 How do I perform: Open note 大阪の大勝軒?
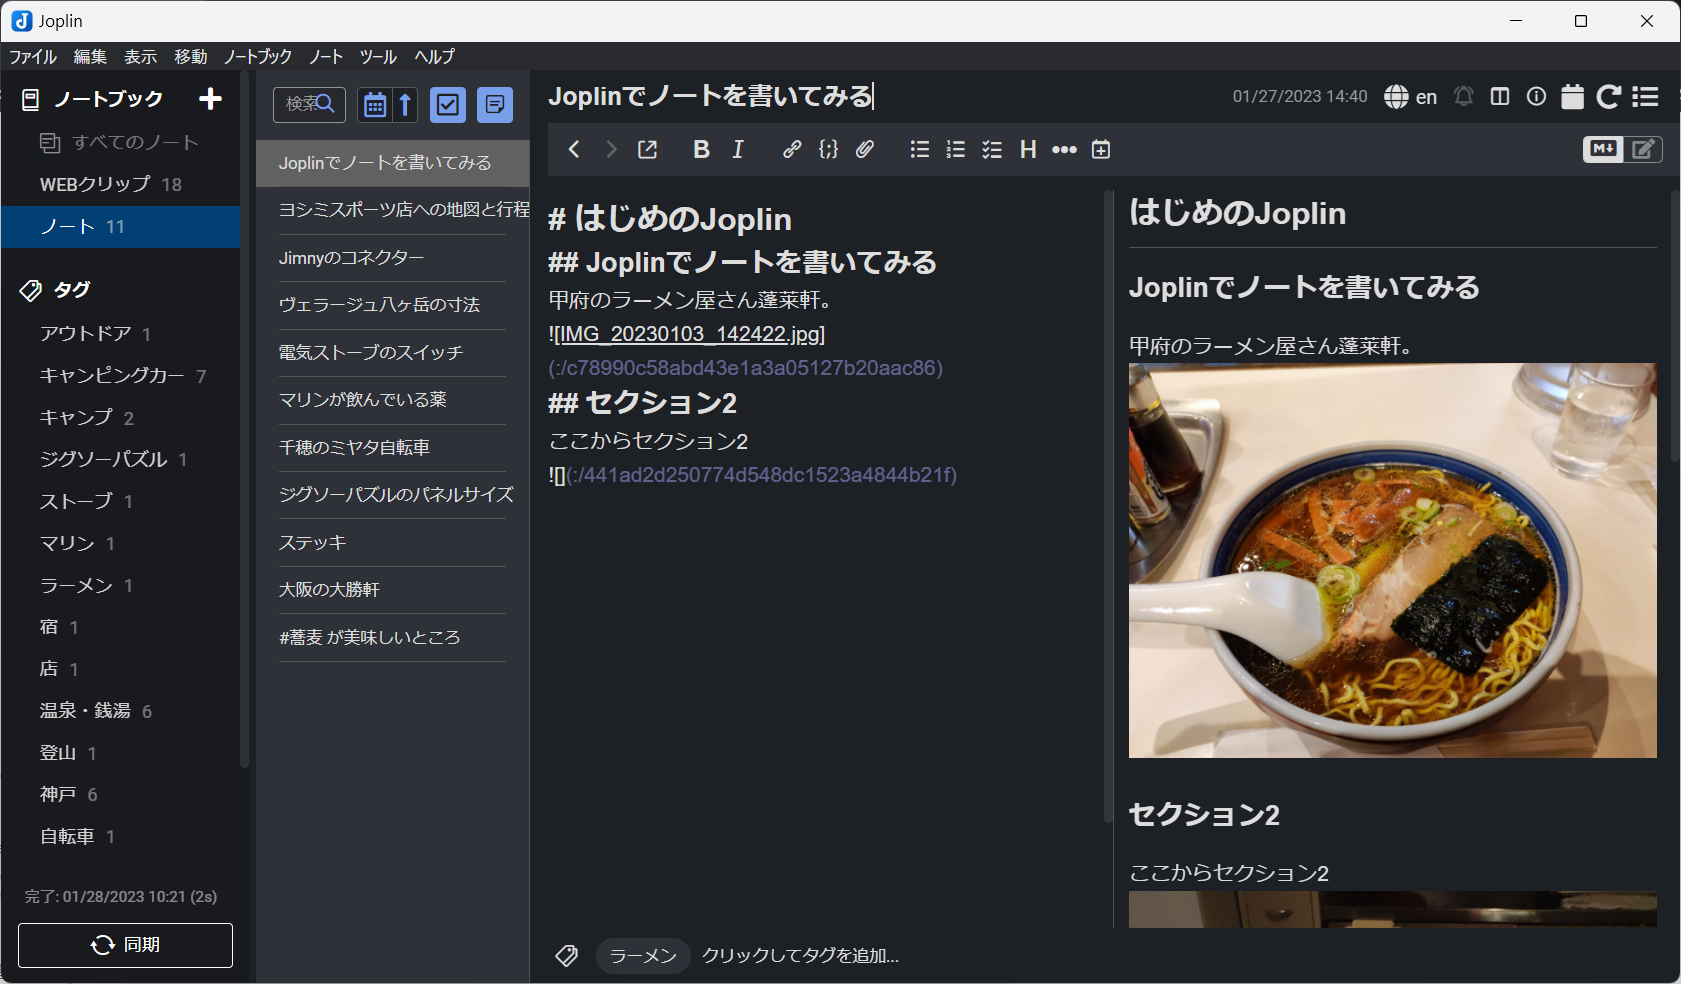pyautogui.click(x=393, y=590)
